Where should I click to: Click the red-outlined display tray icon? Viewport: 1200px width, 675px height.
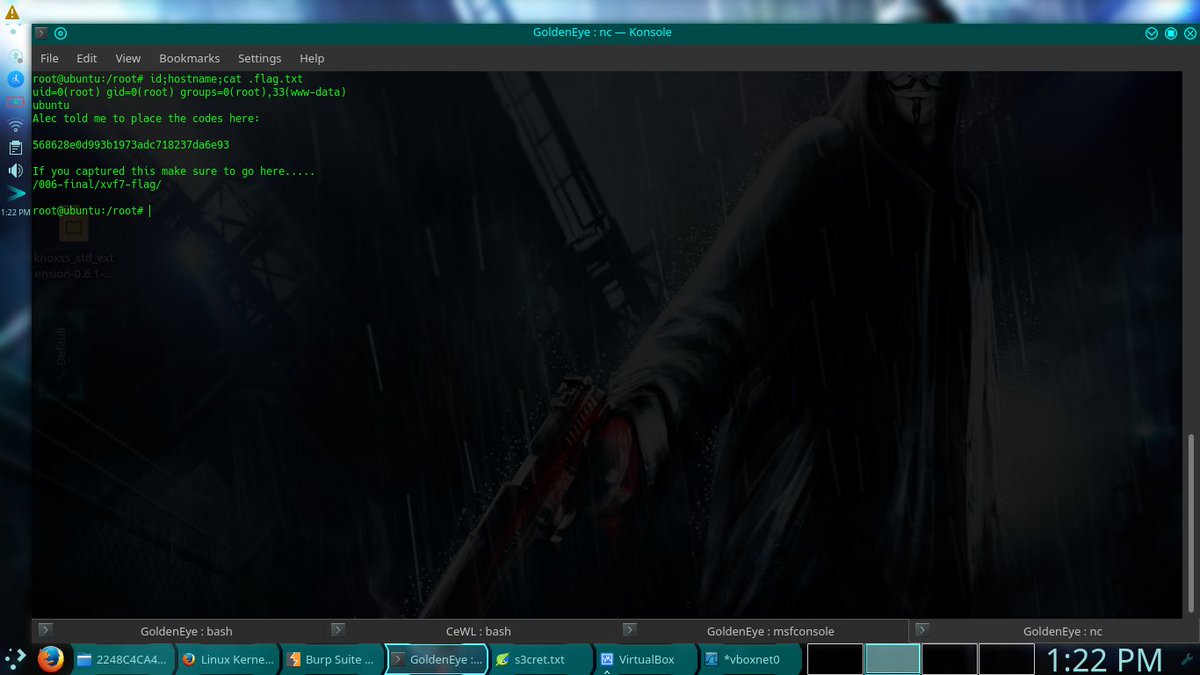pos(15,102)
